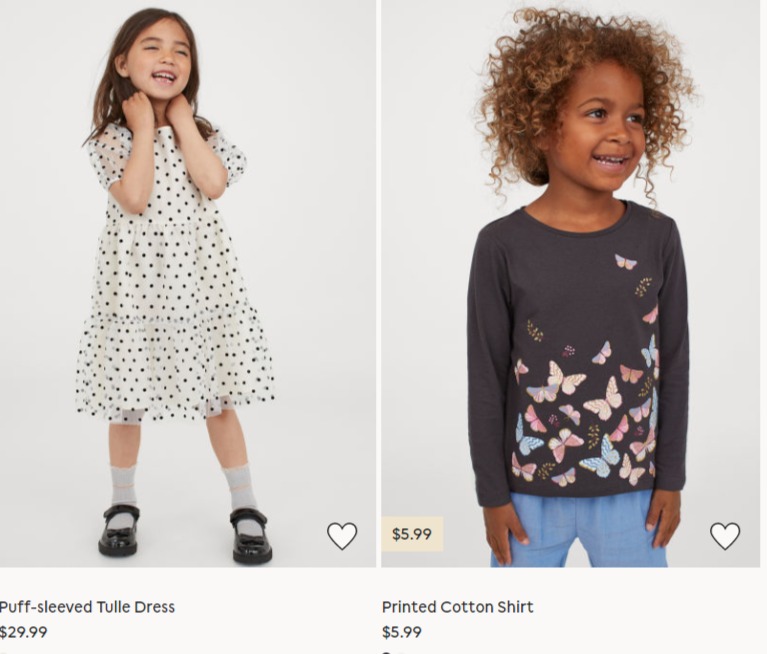The width and height of the screenshot is (767, 654).
Task: Open the polka dot tulle dress product photo
Action: click(x=188, y=284)
